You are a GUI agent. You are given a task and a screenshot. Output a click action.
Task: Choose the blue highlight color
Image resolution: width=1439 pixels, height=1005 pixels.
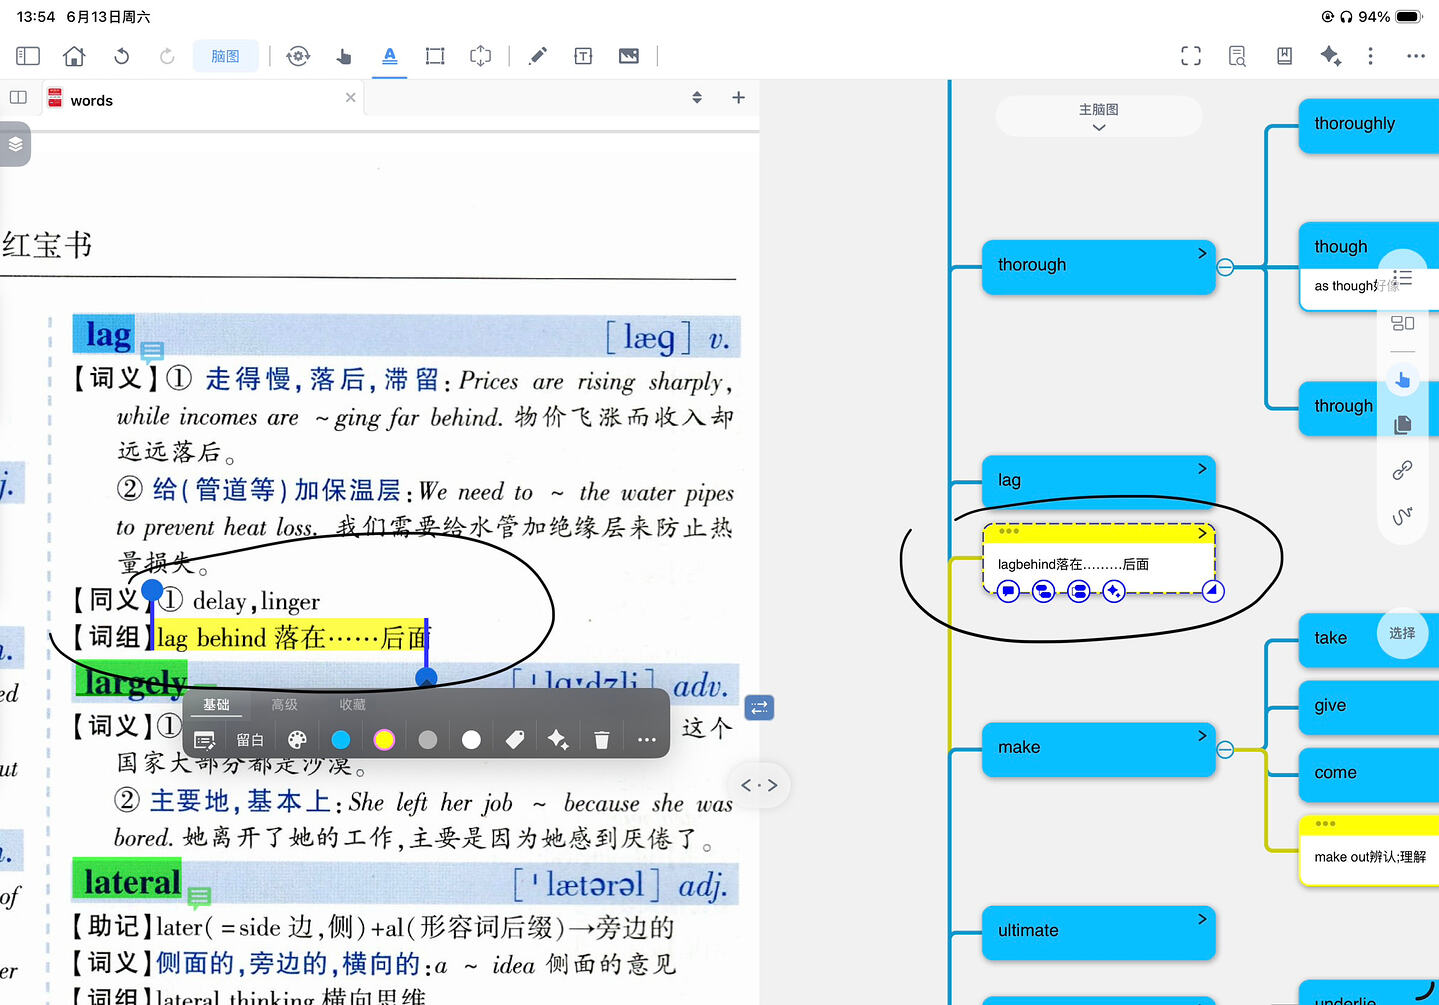[x=341, y=740]
